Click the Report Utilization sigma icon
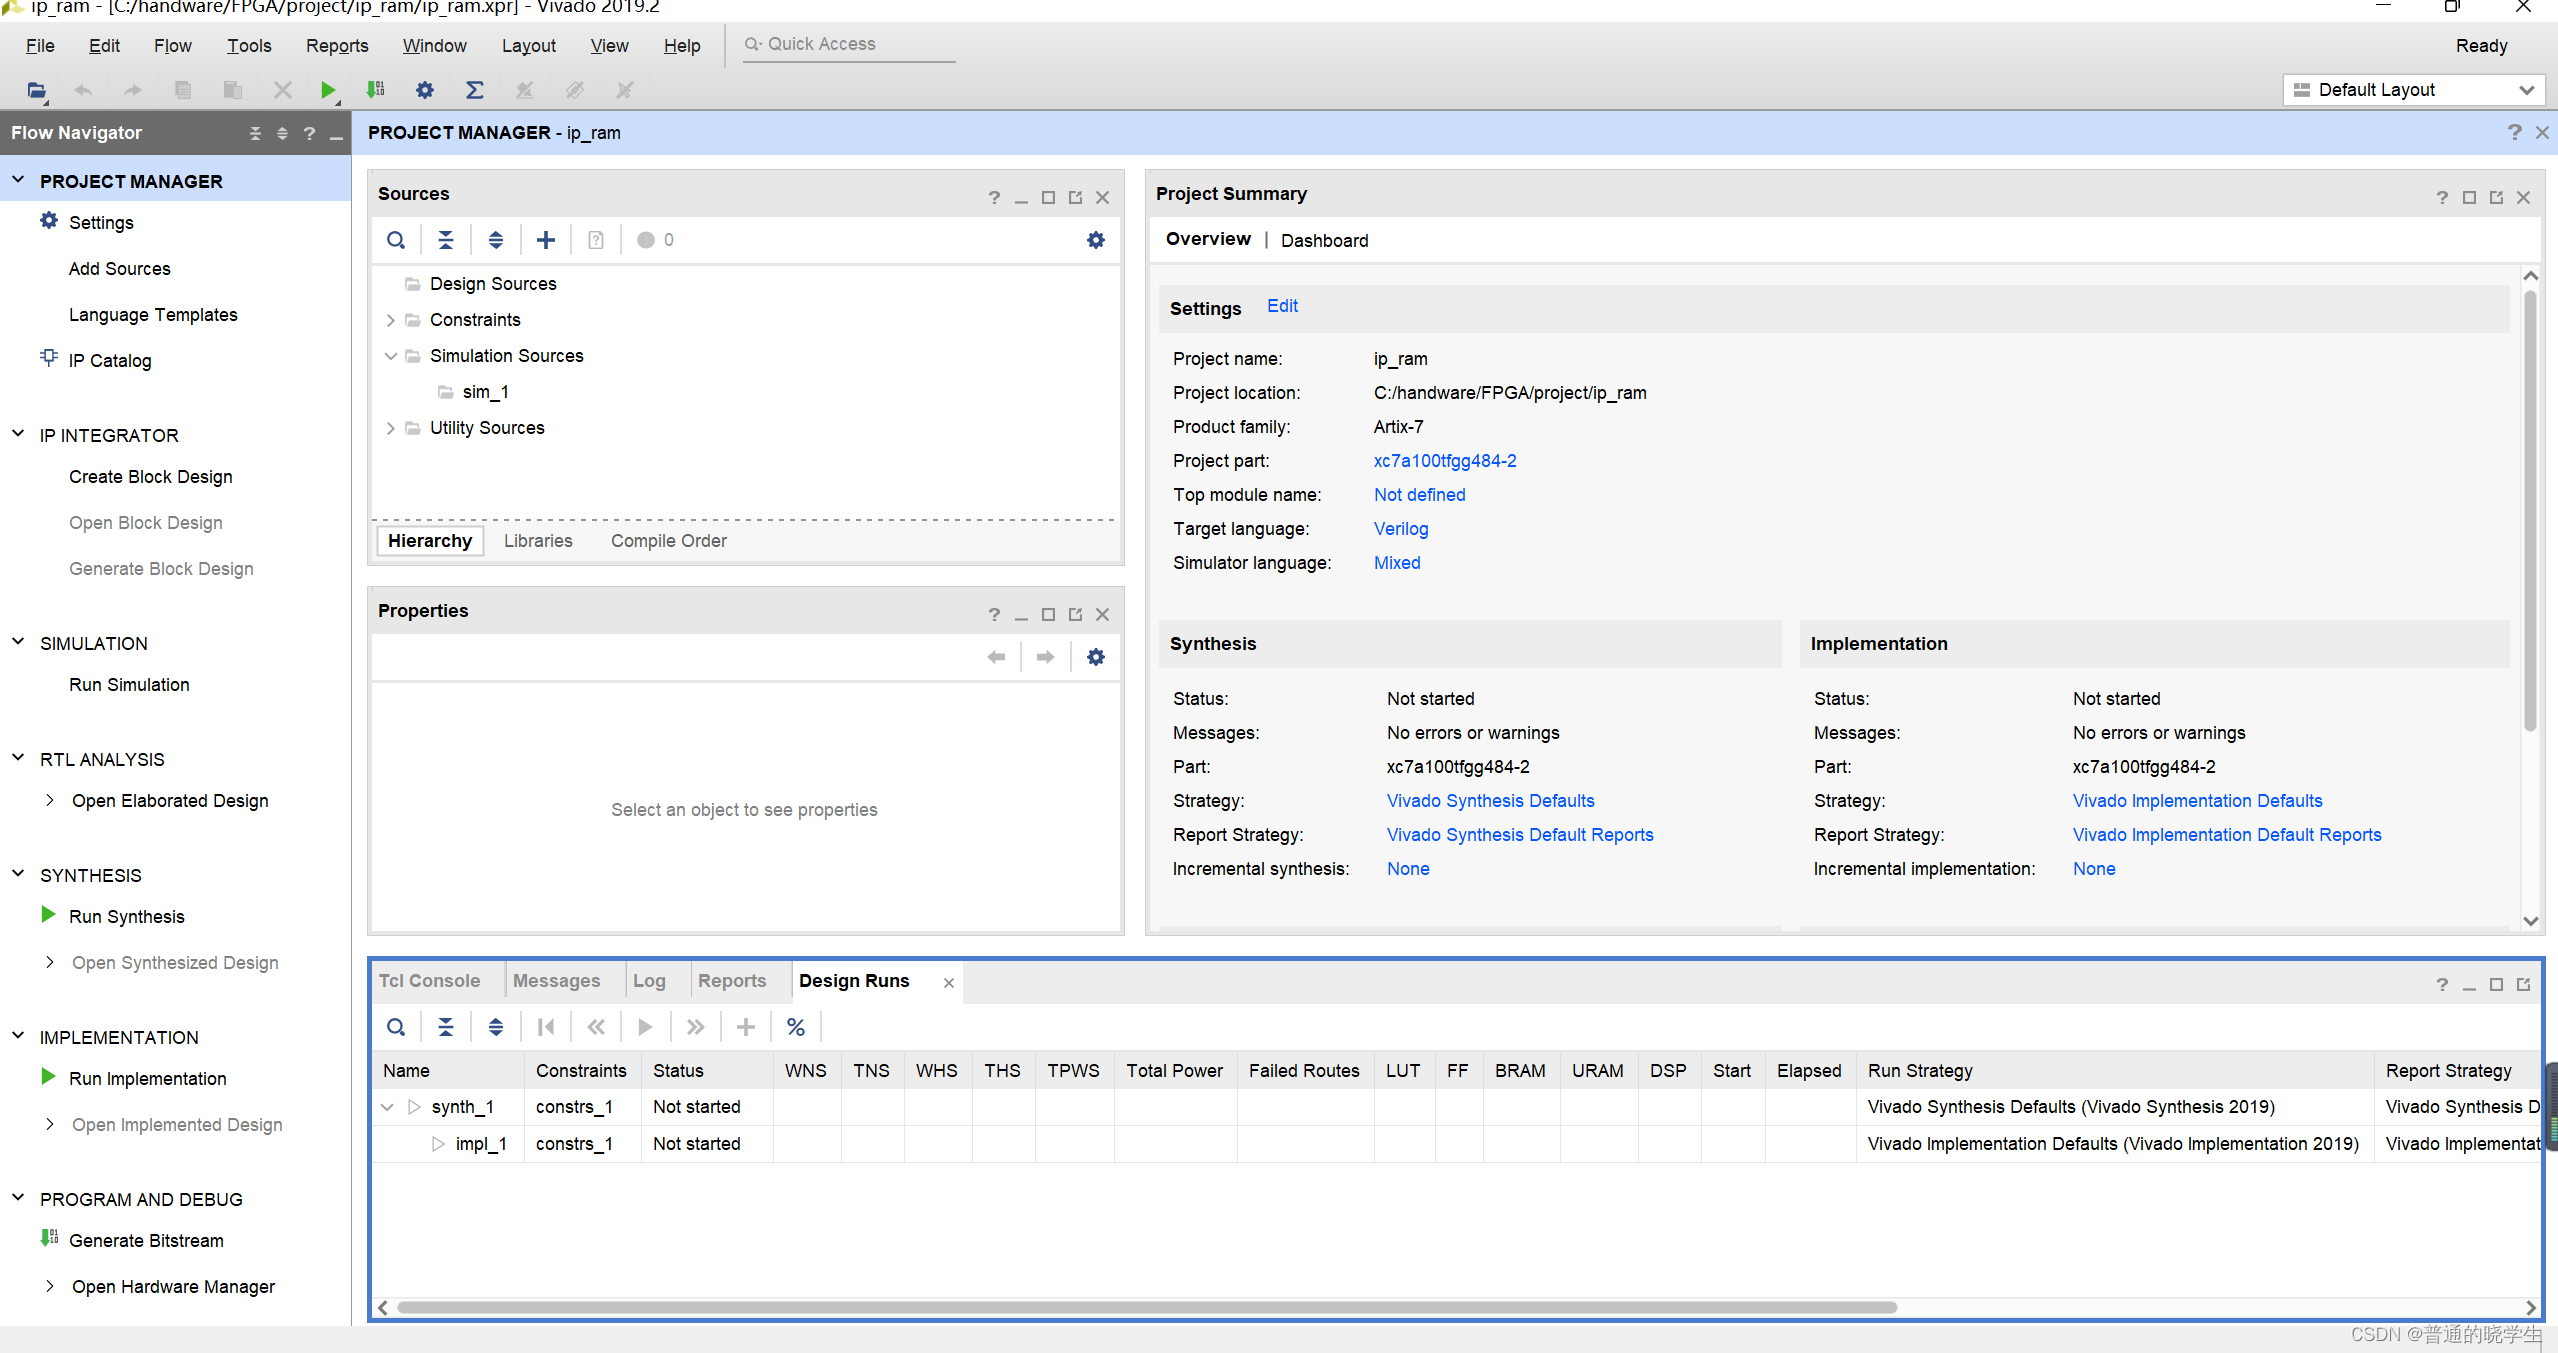Image resolution: width=2558 pixels, height=1353 pixels. [474, 90]
